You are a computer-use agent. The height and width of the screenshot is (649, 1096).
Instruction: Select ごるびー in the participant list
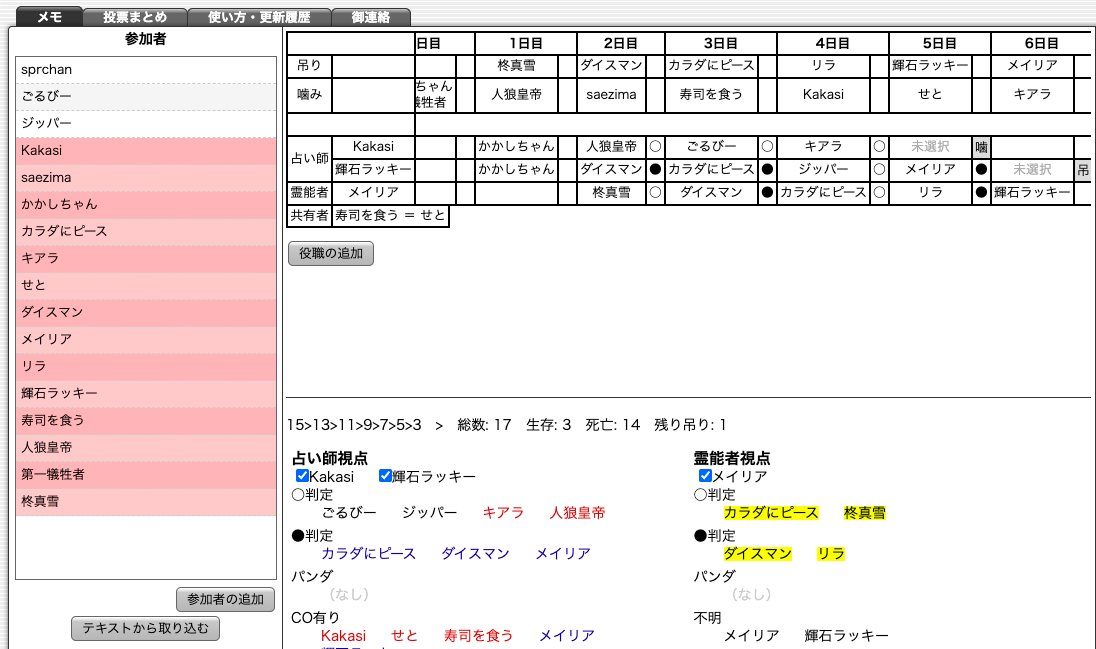[x=145, y=97]
